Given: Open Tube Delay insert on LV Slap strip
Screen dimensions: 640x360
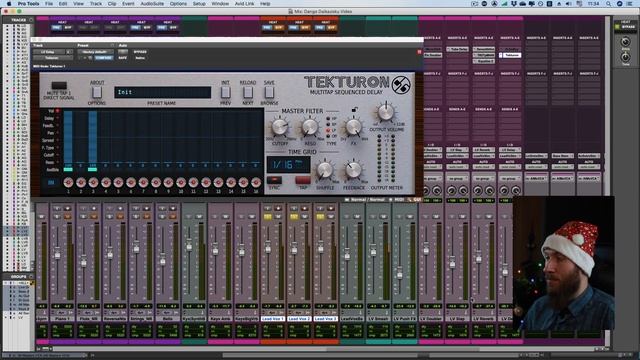Looking at the screenshot, I should pos(457,49).
